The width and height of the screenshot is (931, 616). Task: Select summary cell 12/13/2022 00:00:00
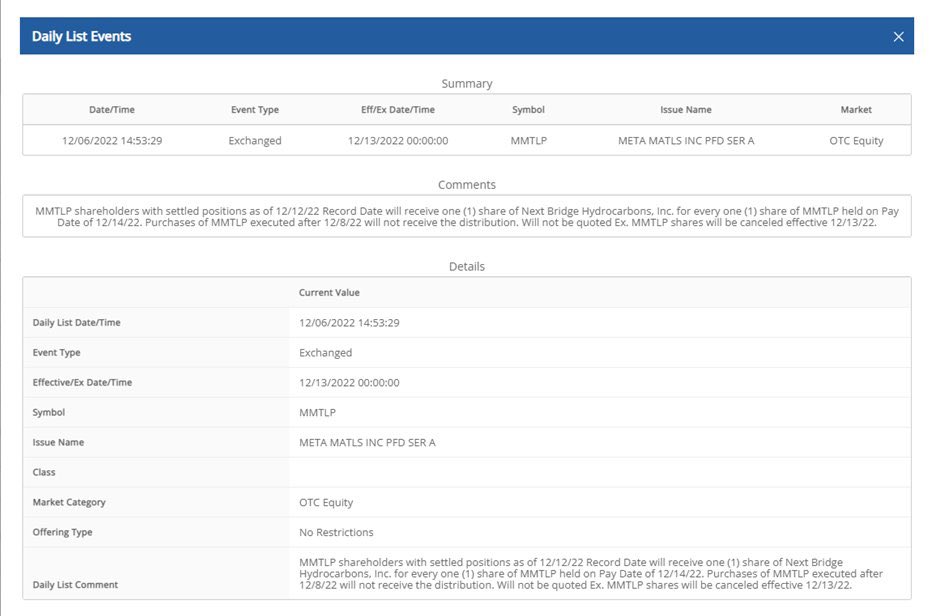pos(398,141)
